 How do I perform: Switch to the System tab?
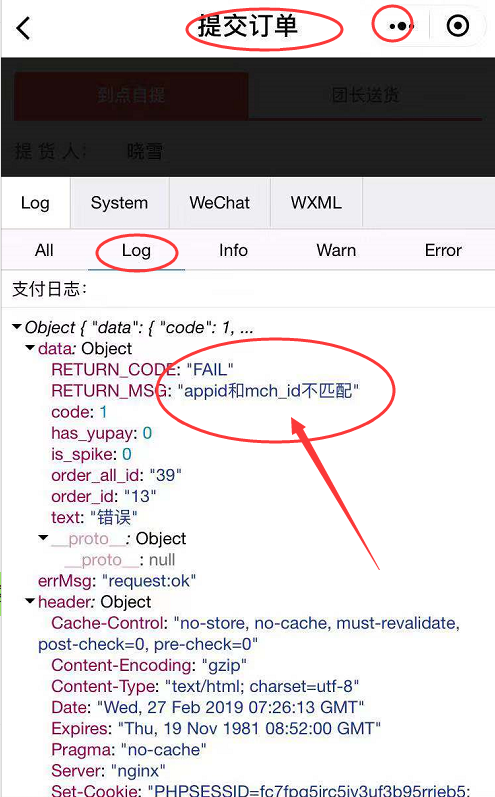119,203
